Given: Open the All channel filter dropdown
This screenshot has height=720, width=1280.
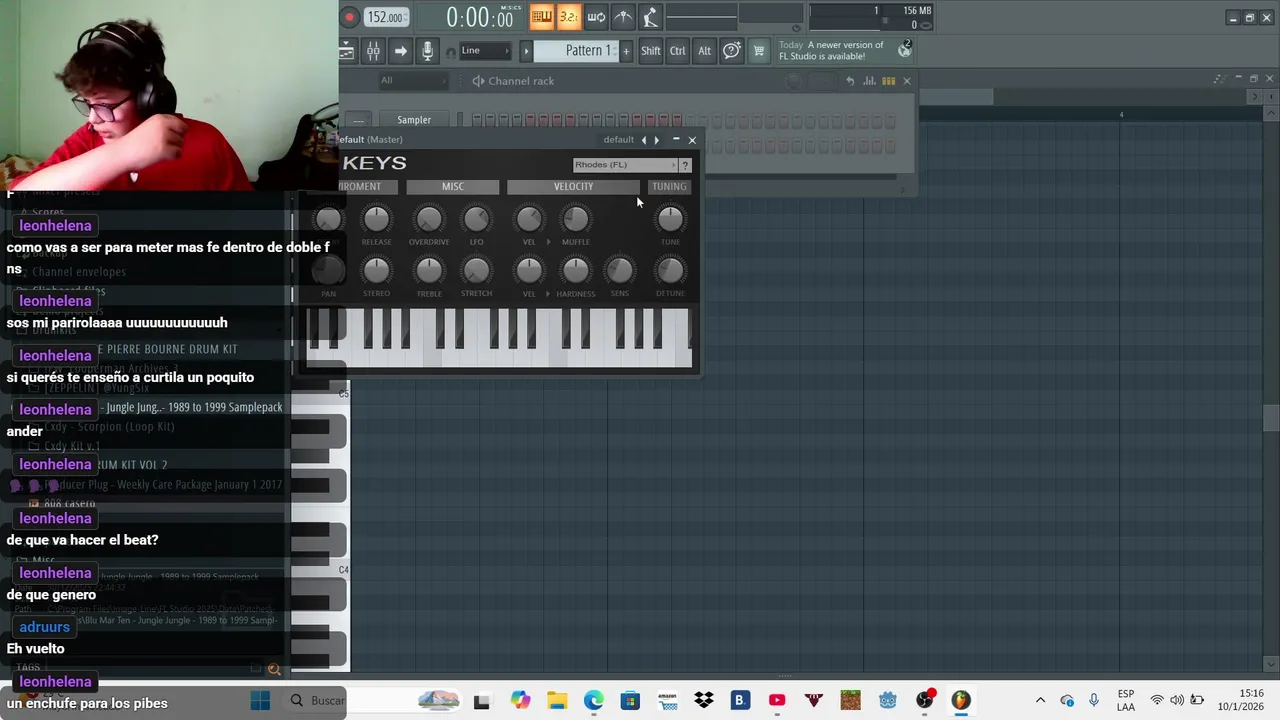Looking at the screenshot, I should 412,81.
